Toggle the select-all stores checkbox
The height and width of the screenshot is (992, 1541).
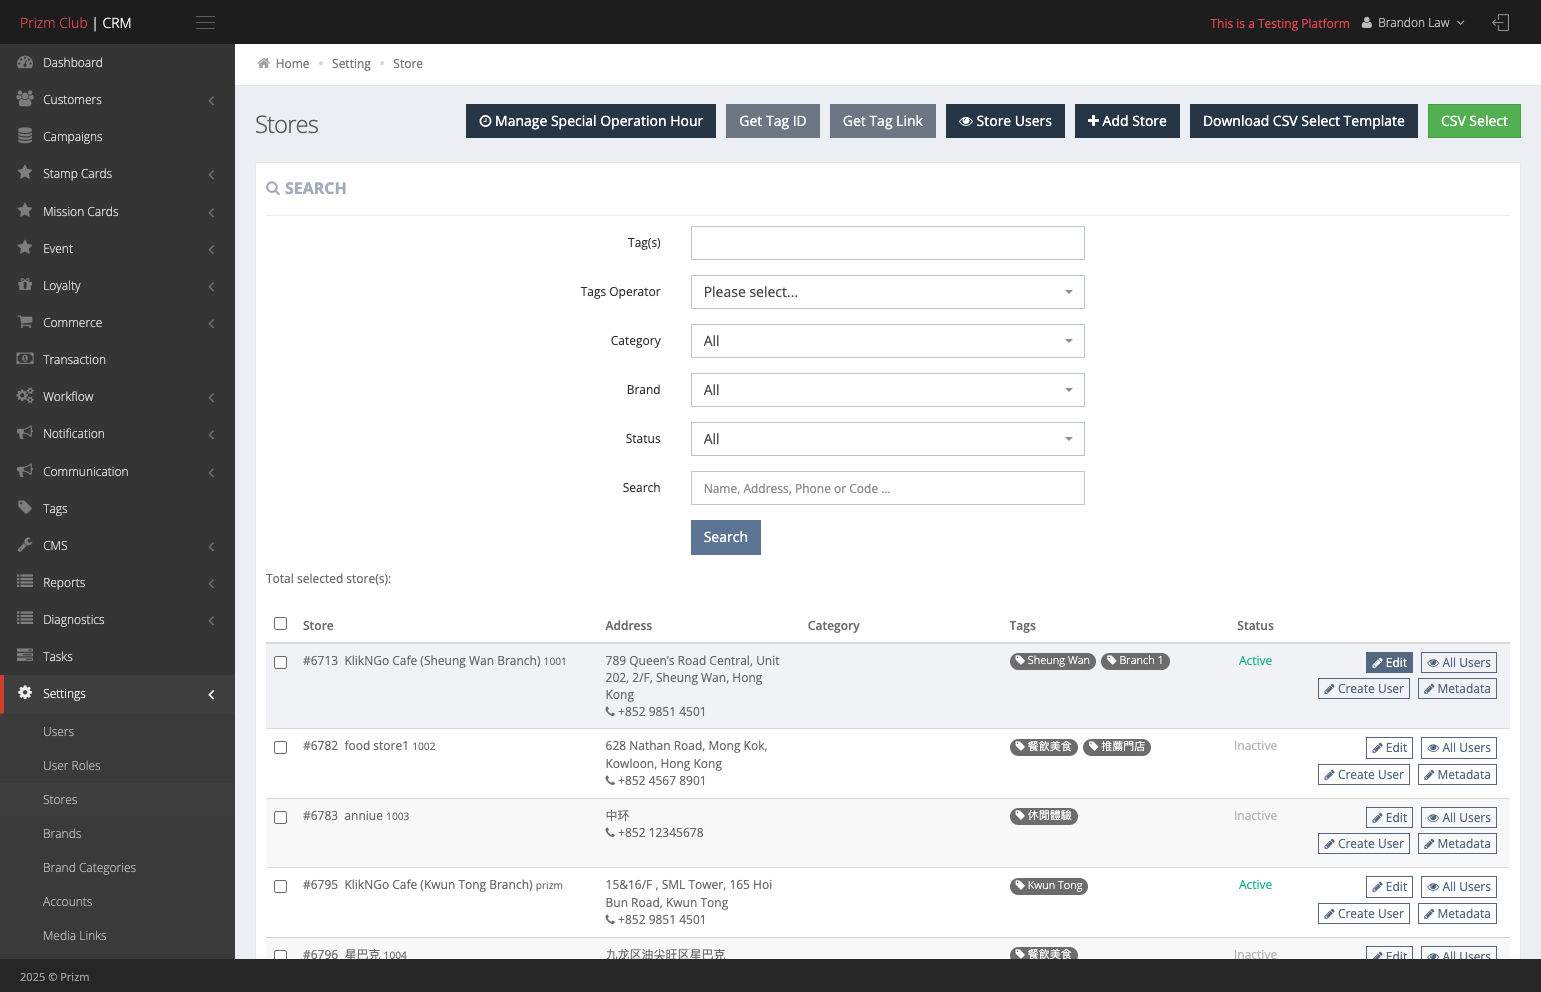(x=280, y=624)
